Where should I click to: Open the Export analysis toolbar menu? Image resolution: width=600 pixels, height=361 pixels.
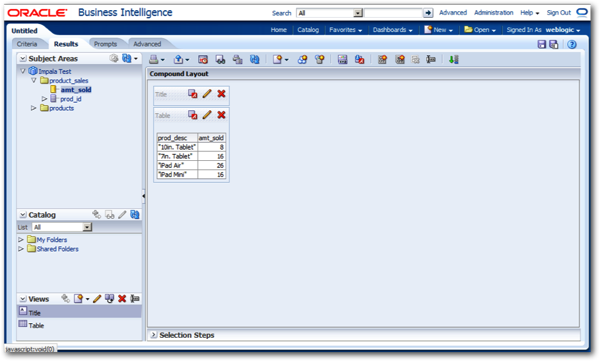pyautogui.click(x=181, y=59)
